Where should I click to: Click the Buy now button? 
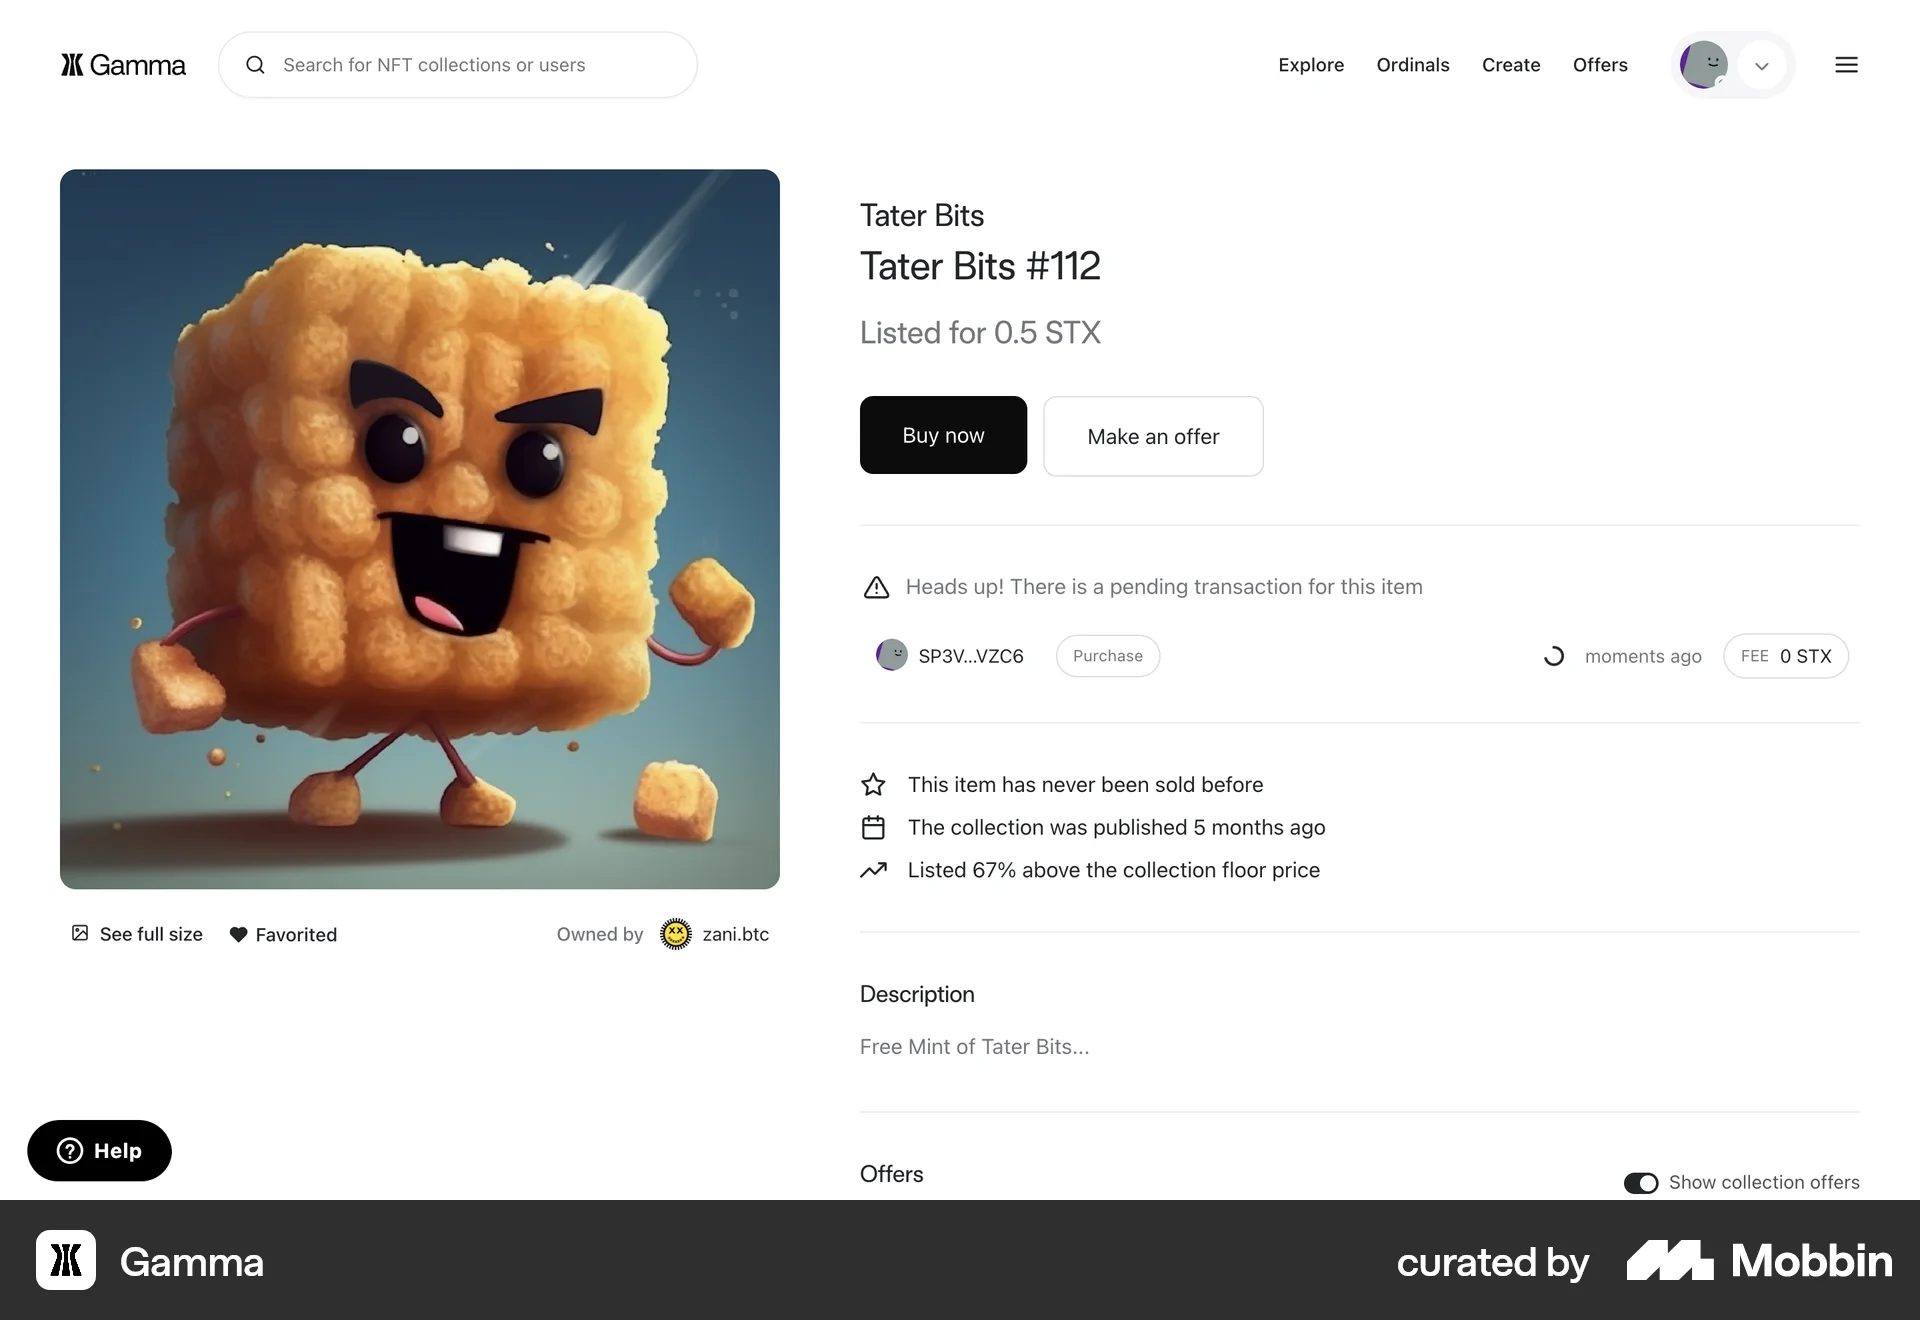943,435
